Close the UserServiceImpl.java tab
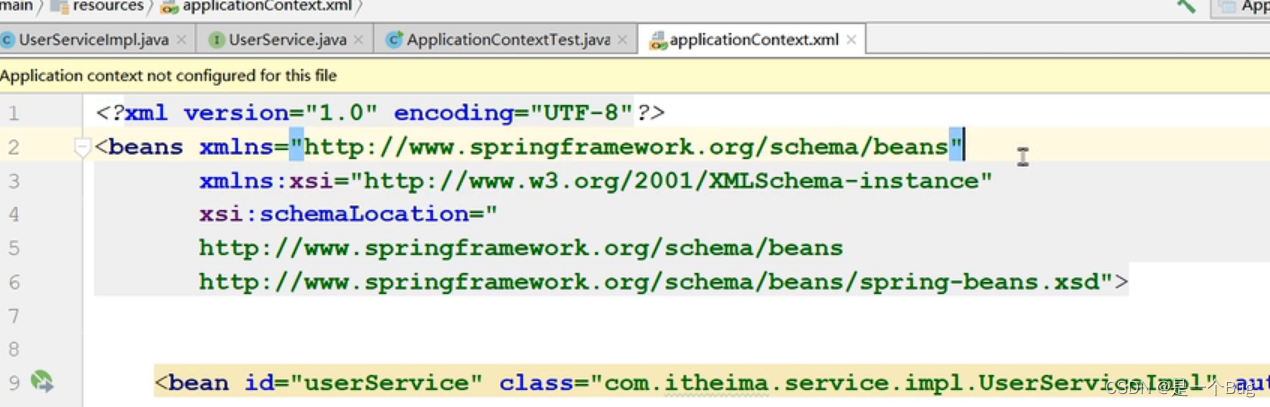This screenshot has width=1270, height=407. tap(181, 40)
